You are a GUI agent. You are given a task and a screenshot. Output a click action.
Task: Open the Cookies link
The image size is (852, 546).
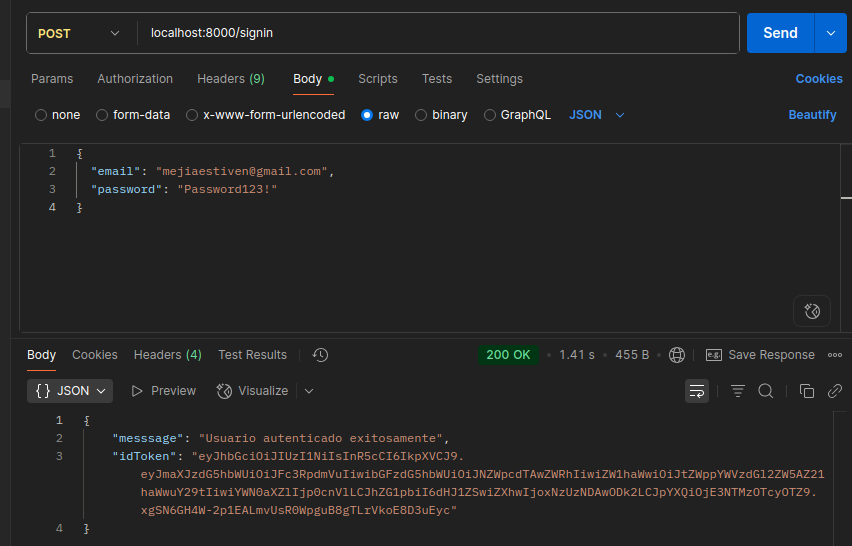pyautogui.click(x=819, y=79)
